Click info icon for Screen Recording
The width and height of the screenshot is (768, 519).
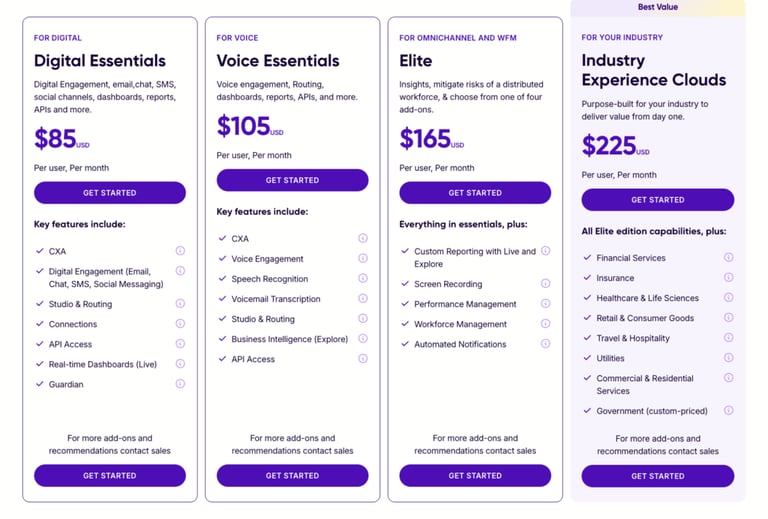[546, 283]
